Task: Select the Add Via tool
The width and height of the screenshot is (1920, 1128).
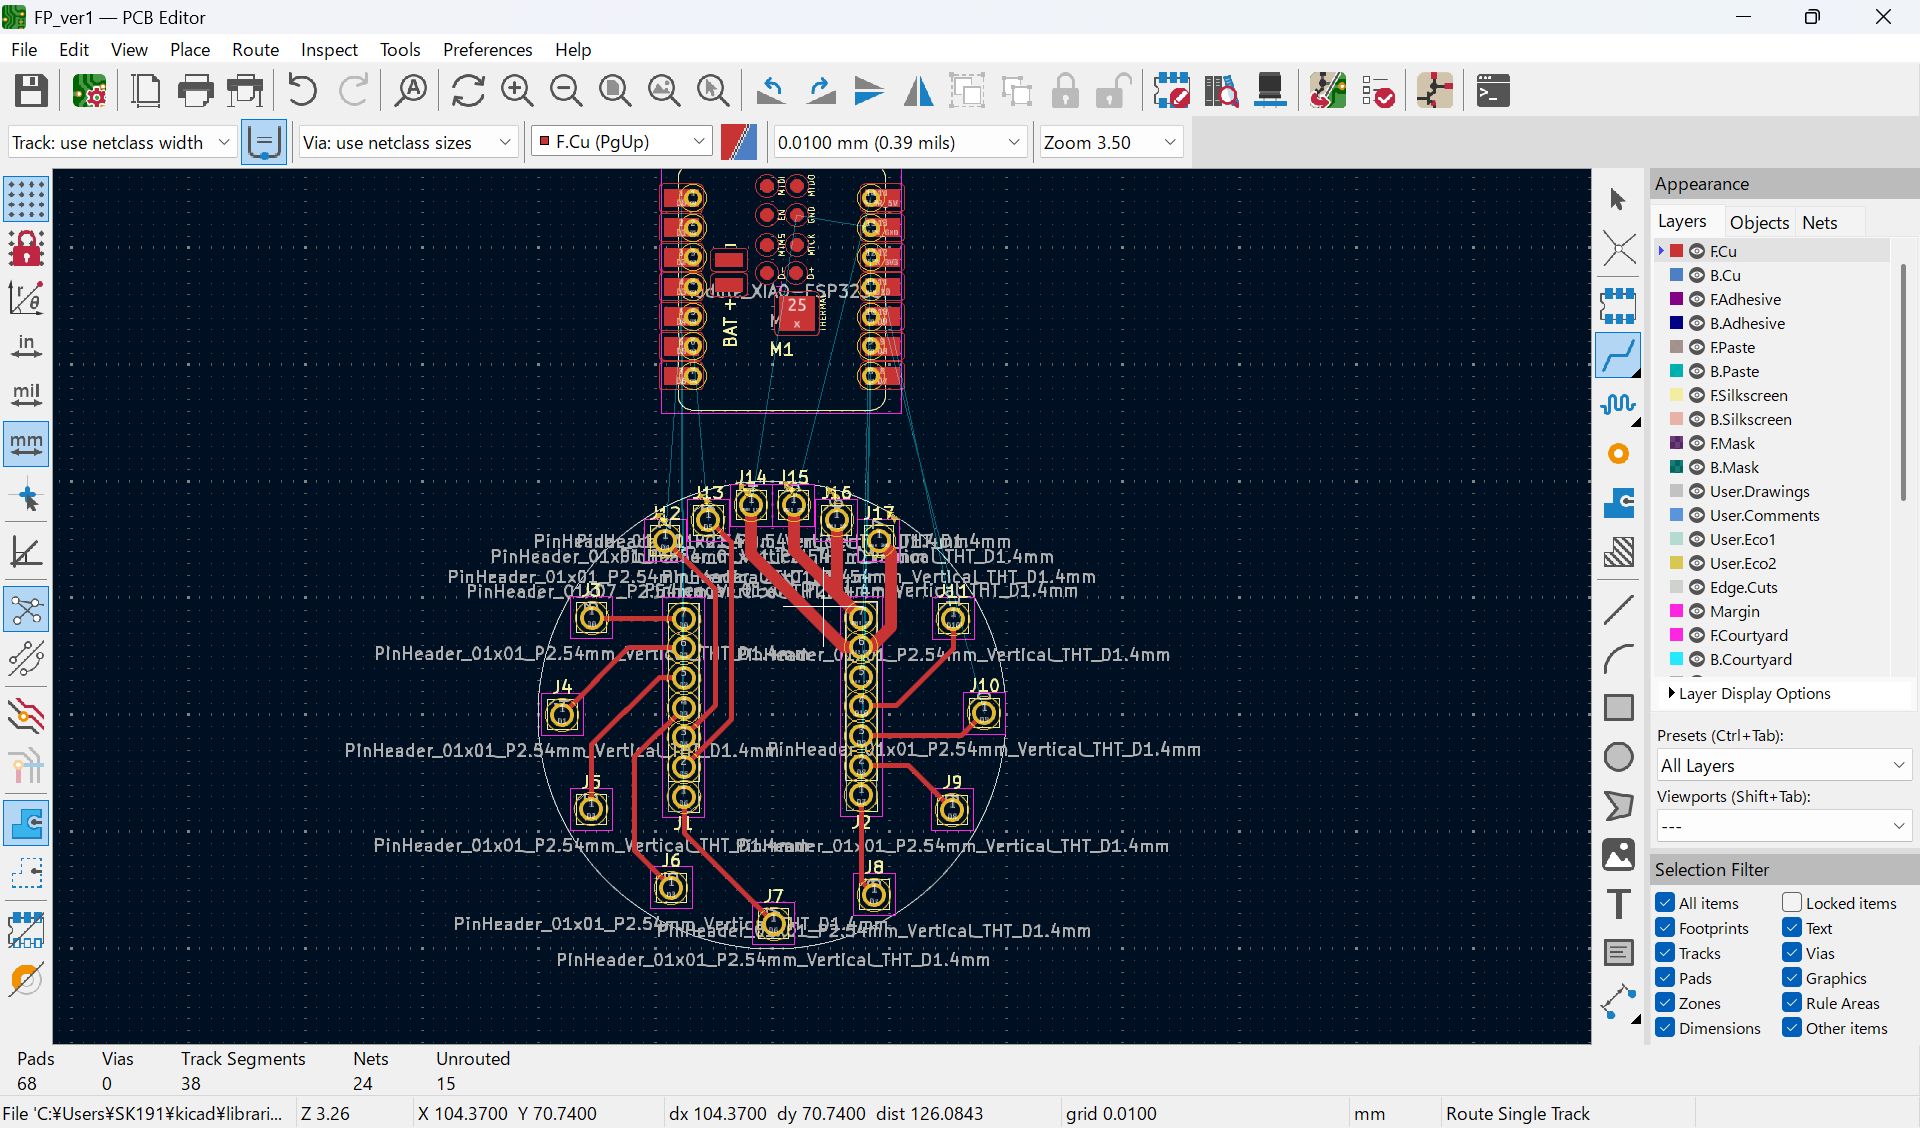Action: point(1618,454)
